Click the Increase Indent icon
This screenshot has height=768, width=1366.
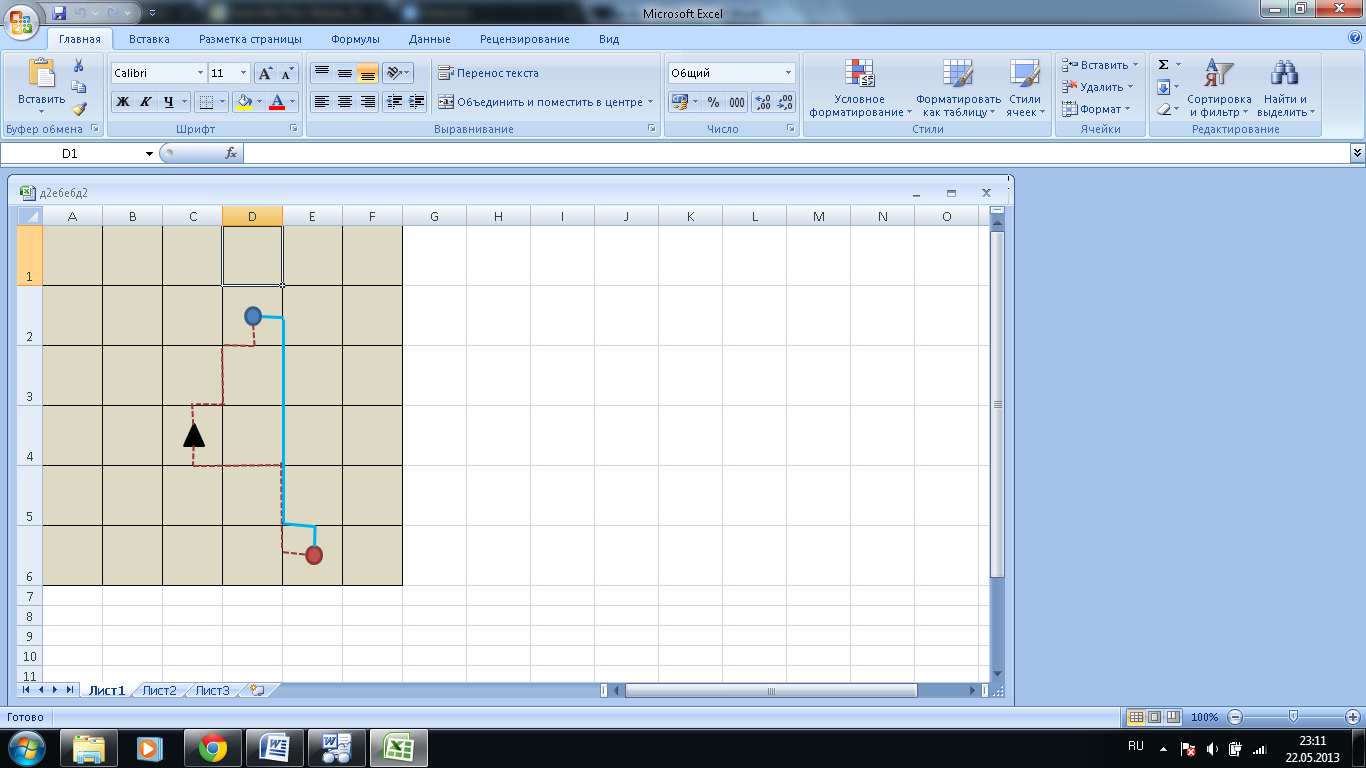click(417, 102)
